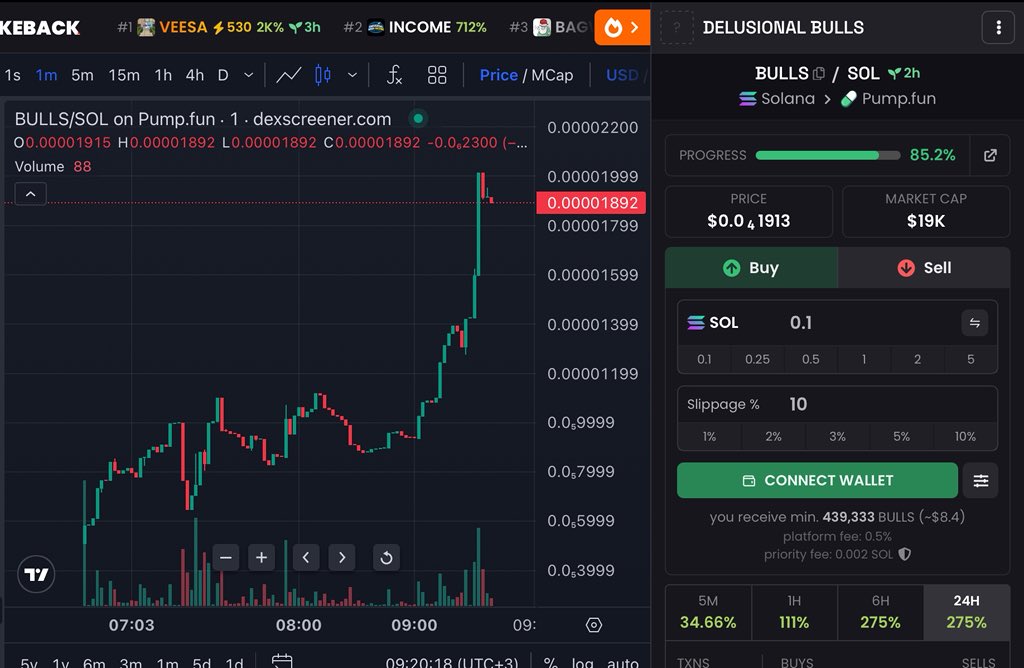Viewport: 1024px width, 668px height.
Task: Select the line chart style icon
Action: [x=288, y=75]
